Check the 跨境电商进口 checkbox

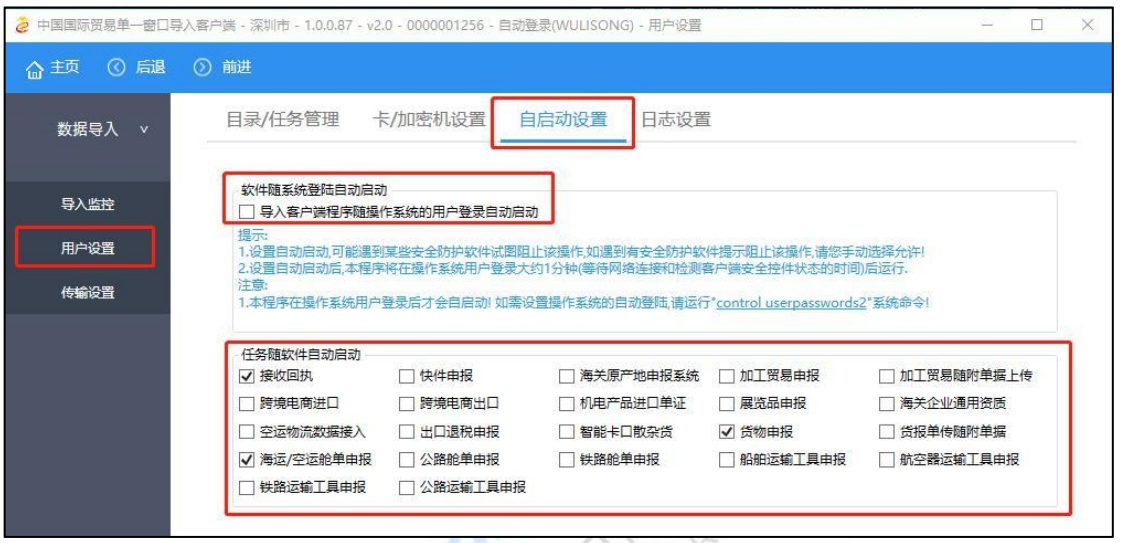coord(247,404)
